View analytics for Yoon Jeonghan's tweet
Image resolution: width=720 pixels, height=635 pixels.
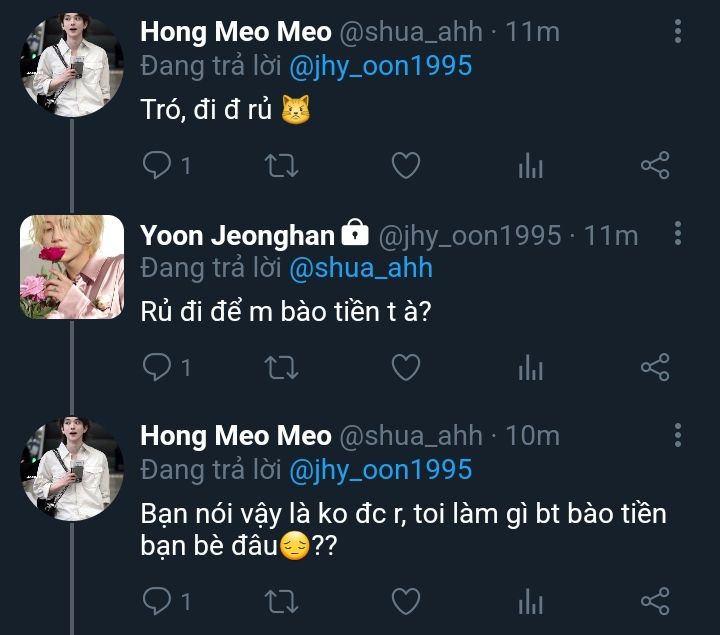(x=530, y=369)
